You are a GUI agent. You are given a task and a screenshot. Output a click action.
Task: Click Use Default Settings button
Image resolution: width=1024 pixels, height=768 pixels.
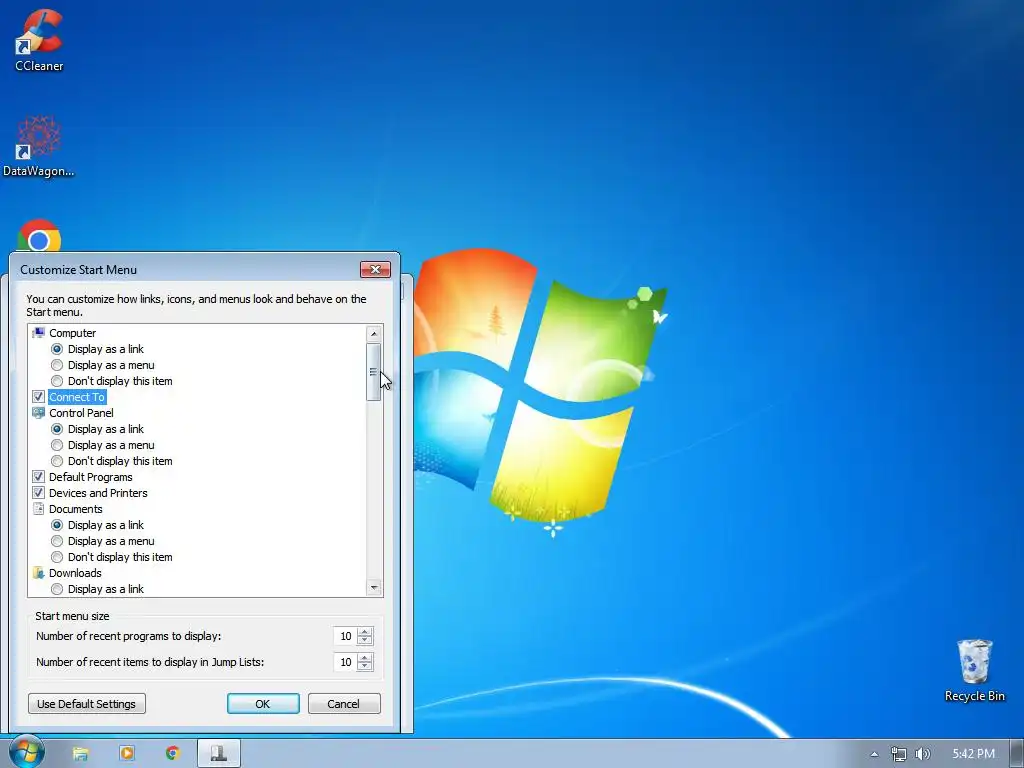[x=87, y=704]
